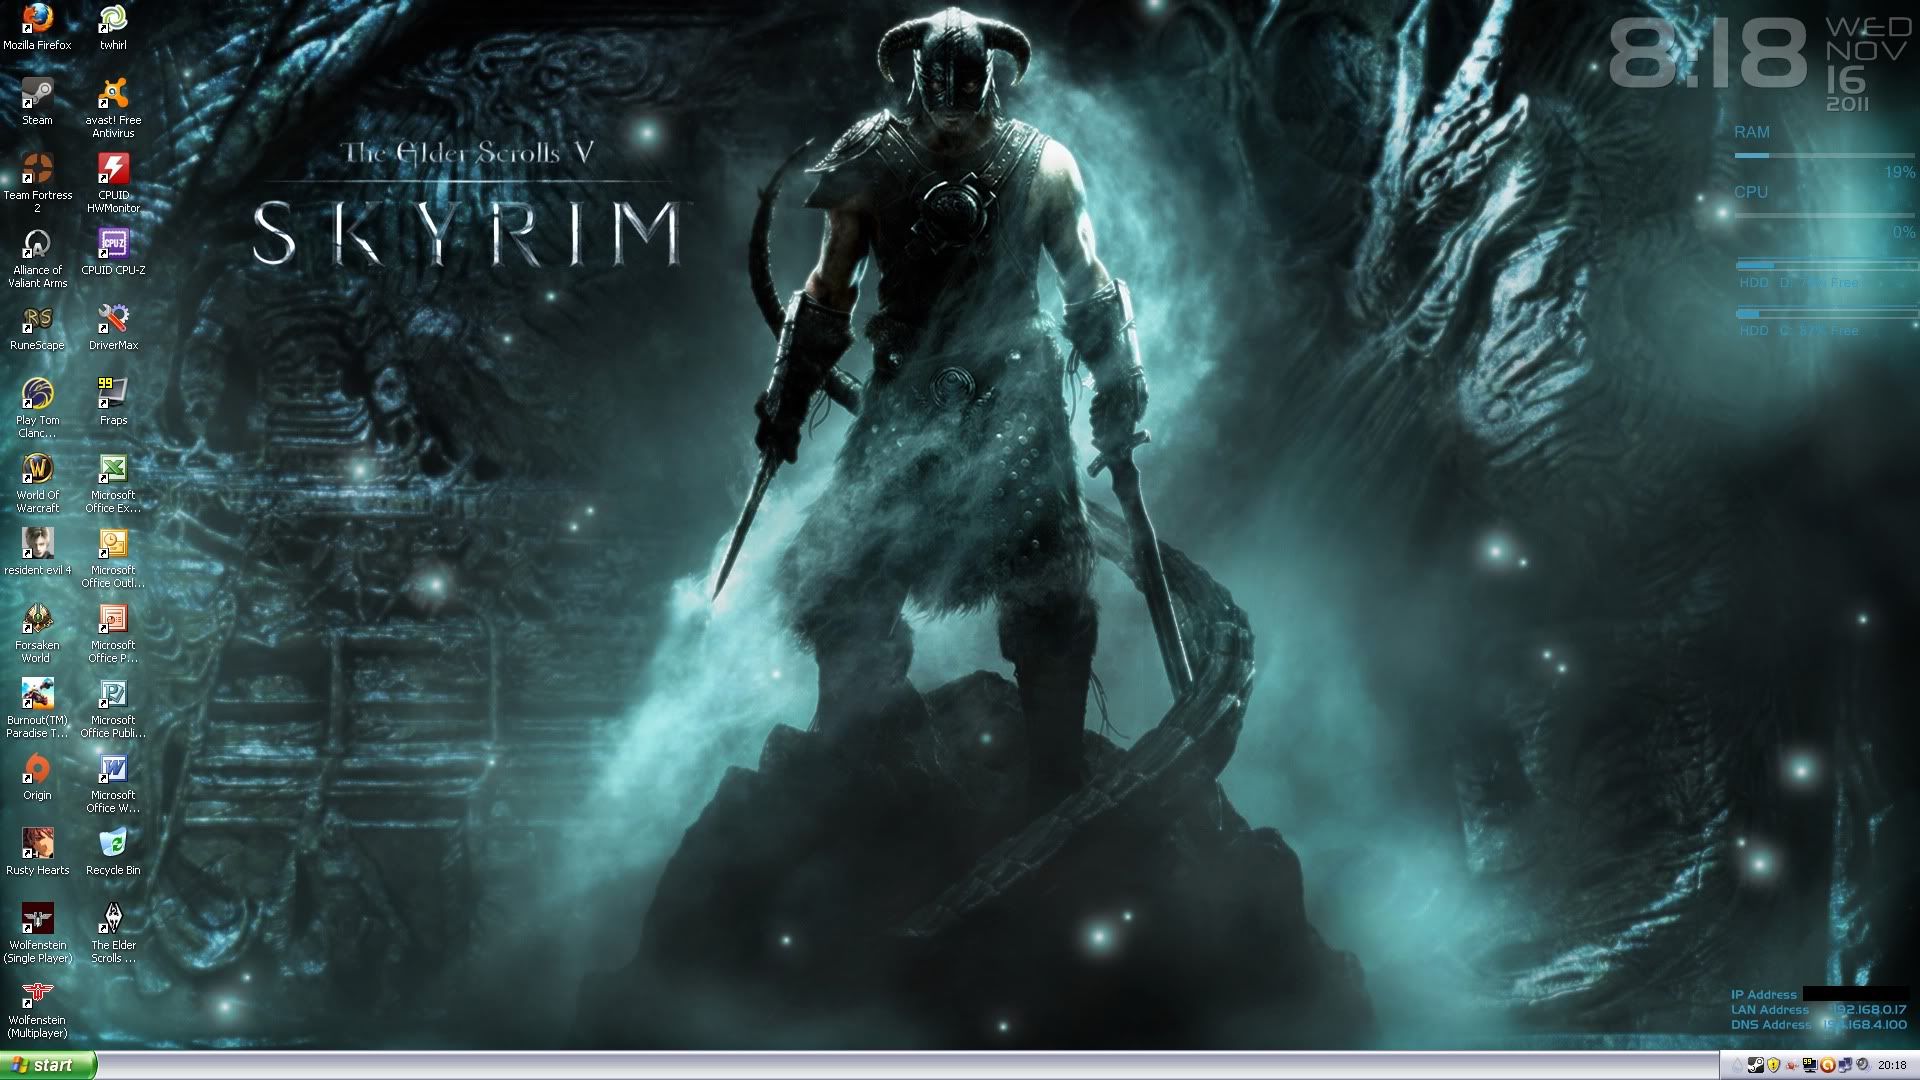Image resolution: width=1920 pixels, height=1080 pixels.
Task: Open avast from the orange tray icon
Action: point(1828,1065)
